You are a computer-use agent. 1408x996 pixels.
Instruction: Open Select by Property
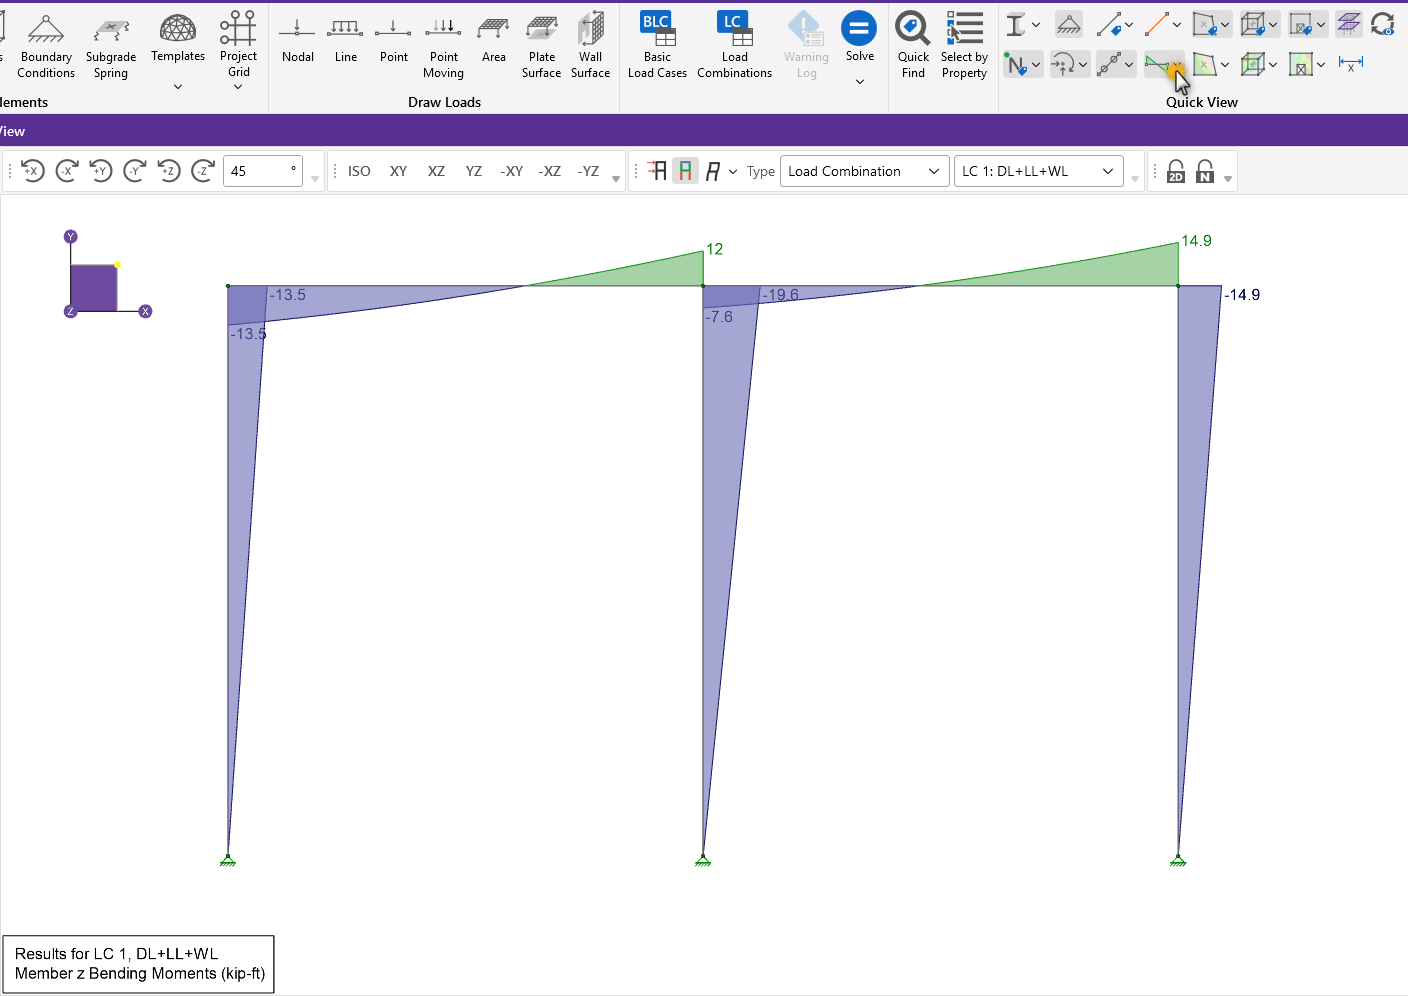tap(964, 46)
